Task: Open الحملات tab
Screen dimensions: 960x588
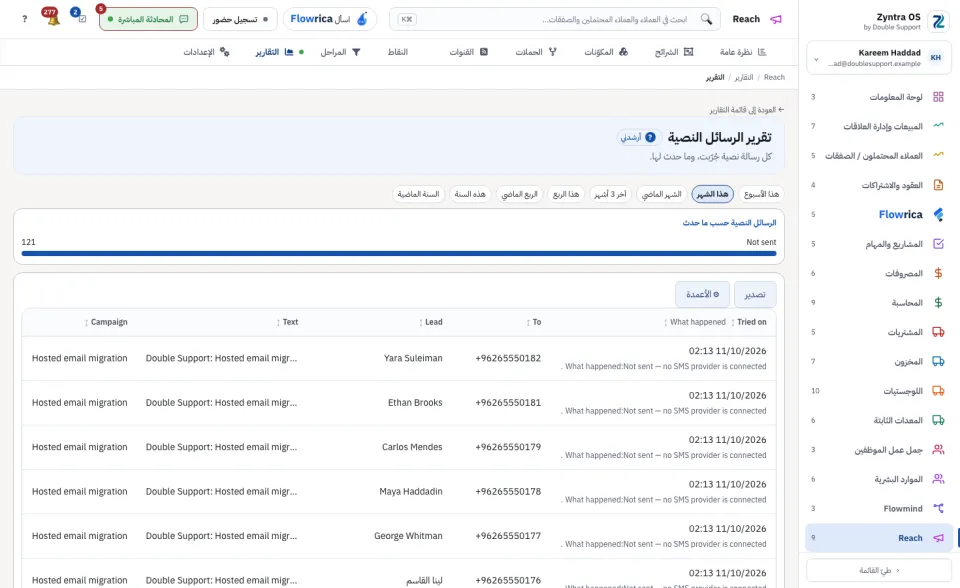Action: tap(536, 52)
